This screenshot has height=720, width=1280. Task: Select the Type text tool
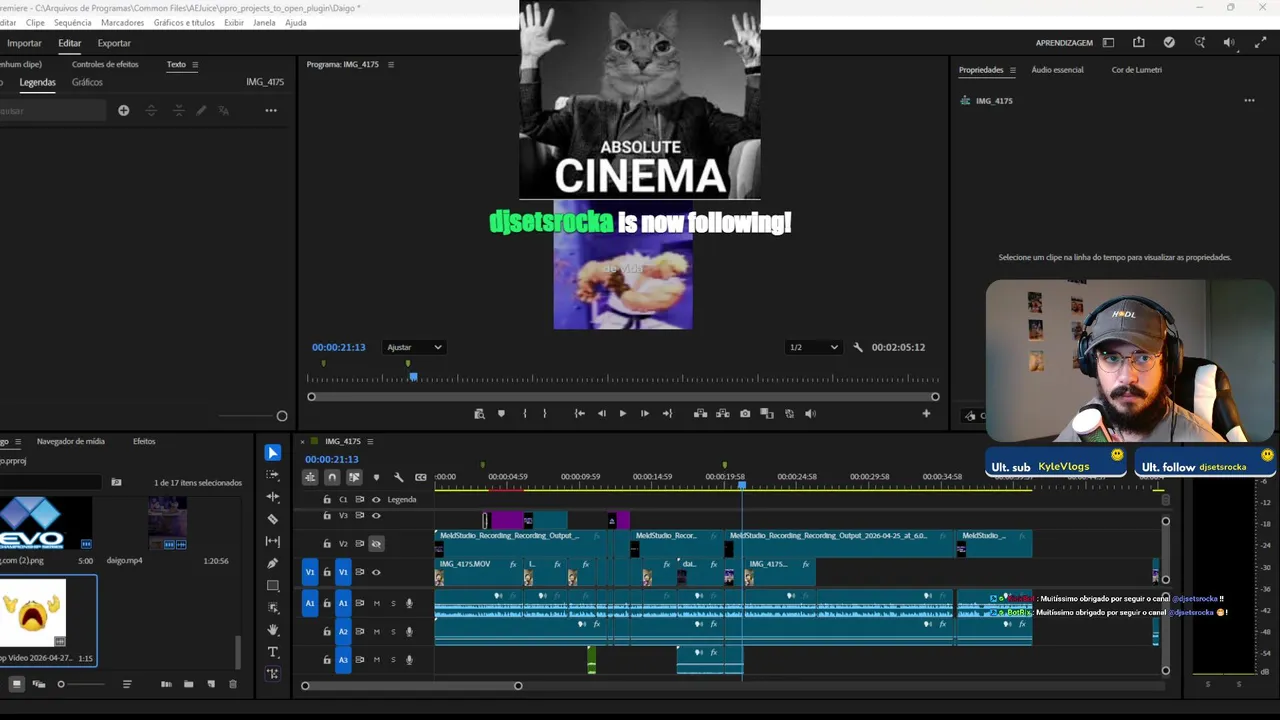point(273,652)
